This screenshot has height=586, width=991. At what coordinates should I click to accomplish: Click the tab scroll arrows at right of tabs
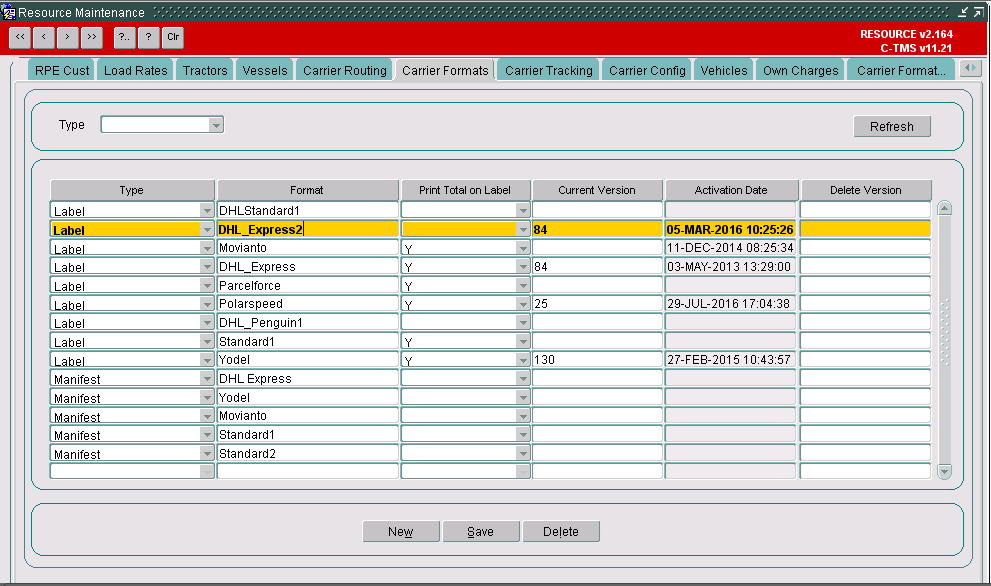coord(970,68)
